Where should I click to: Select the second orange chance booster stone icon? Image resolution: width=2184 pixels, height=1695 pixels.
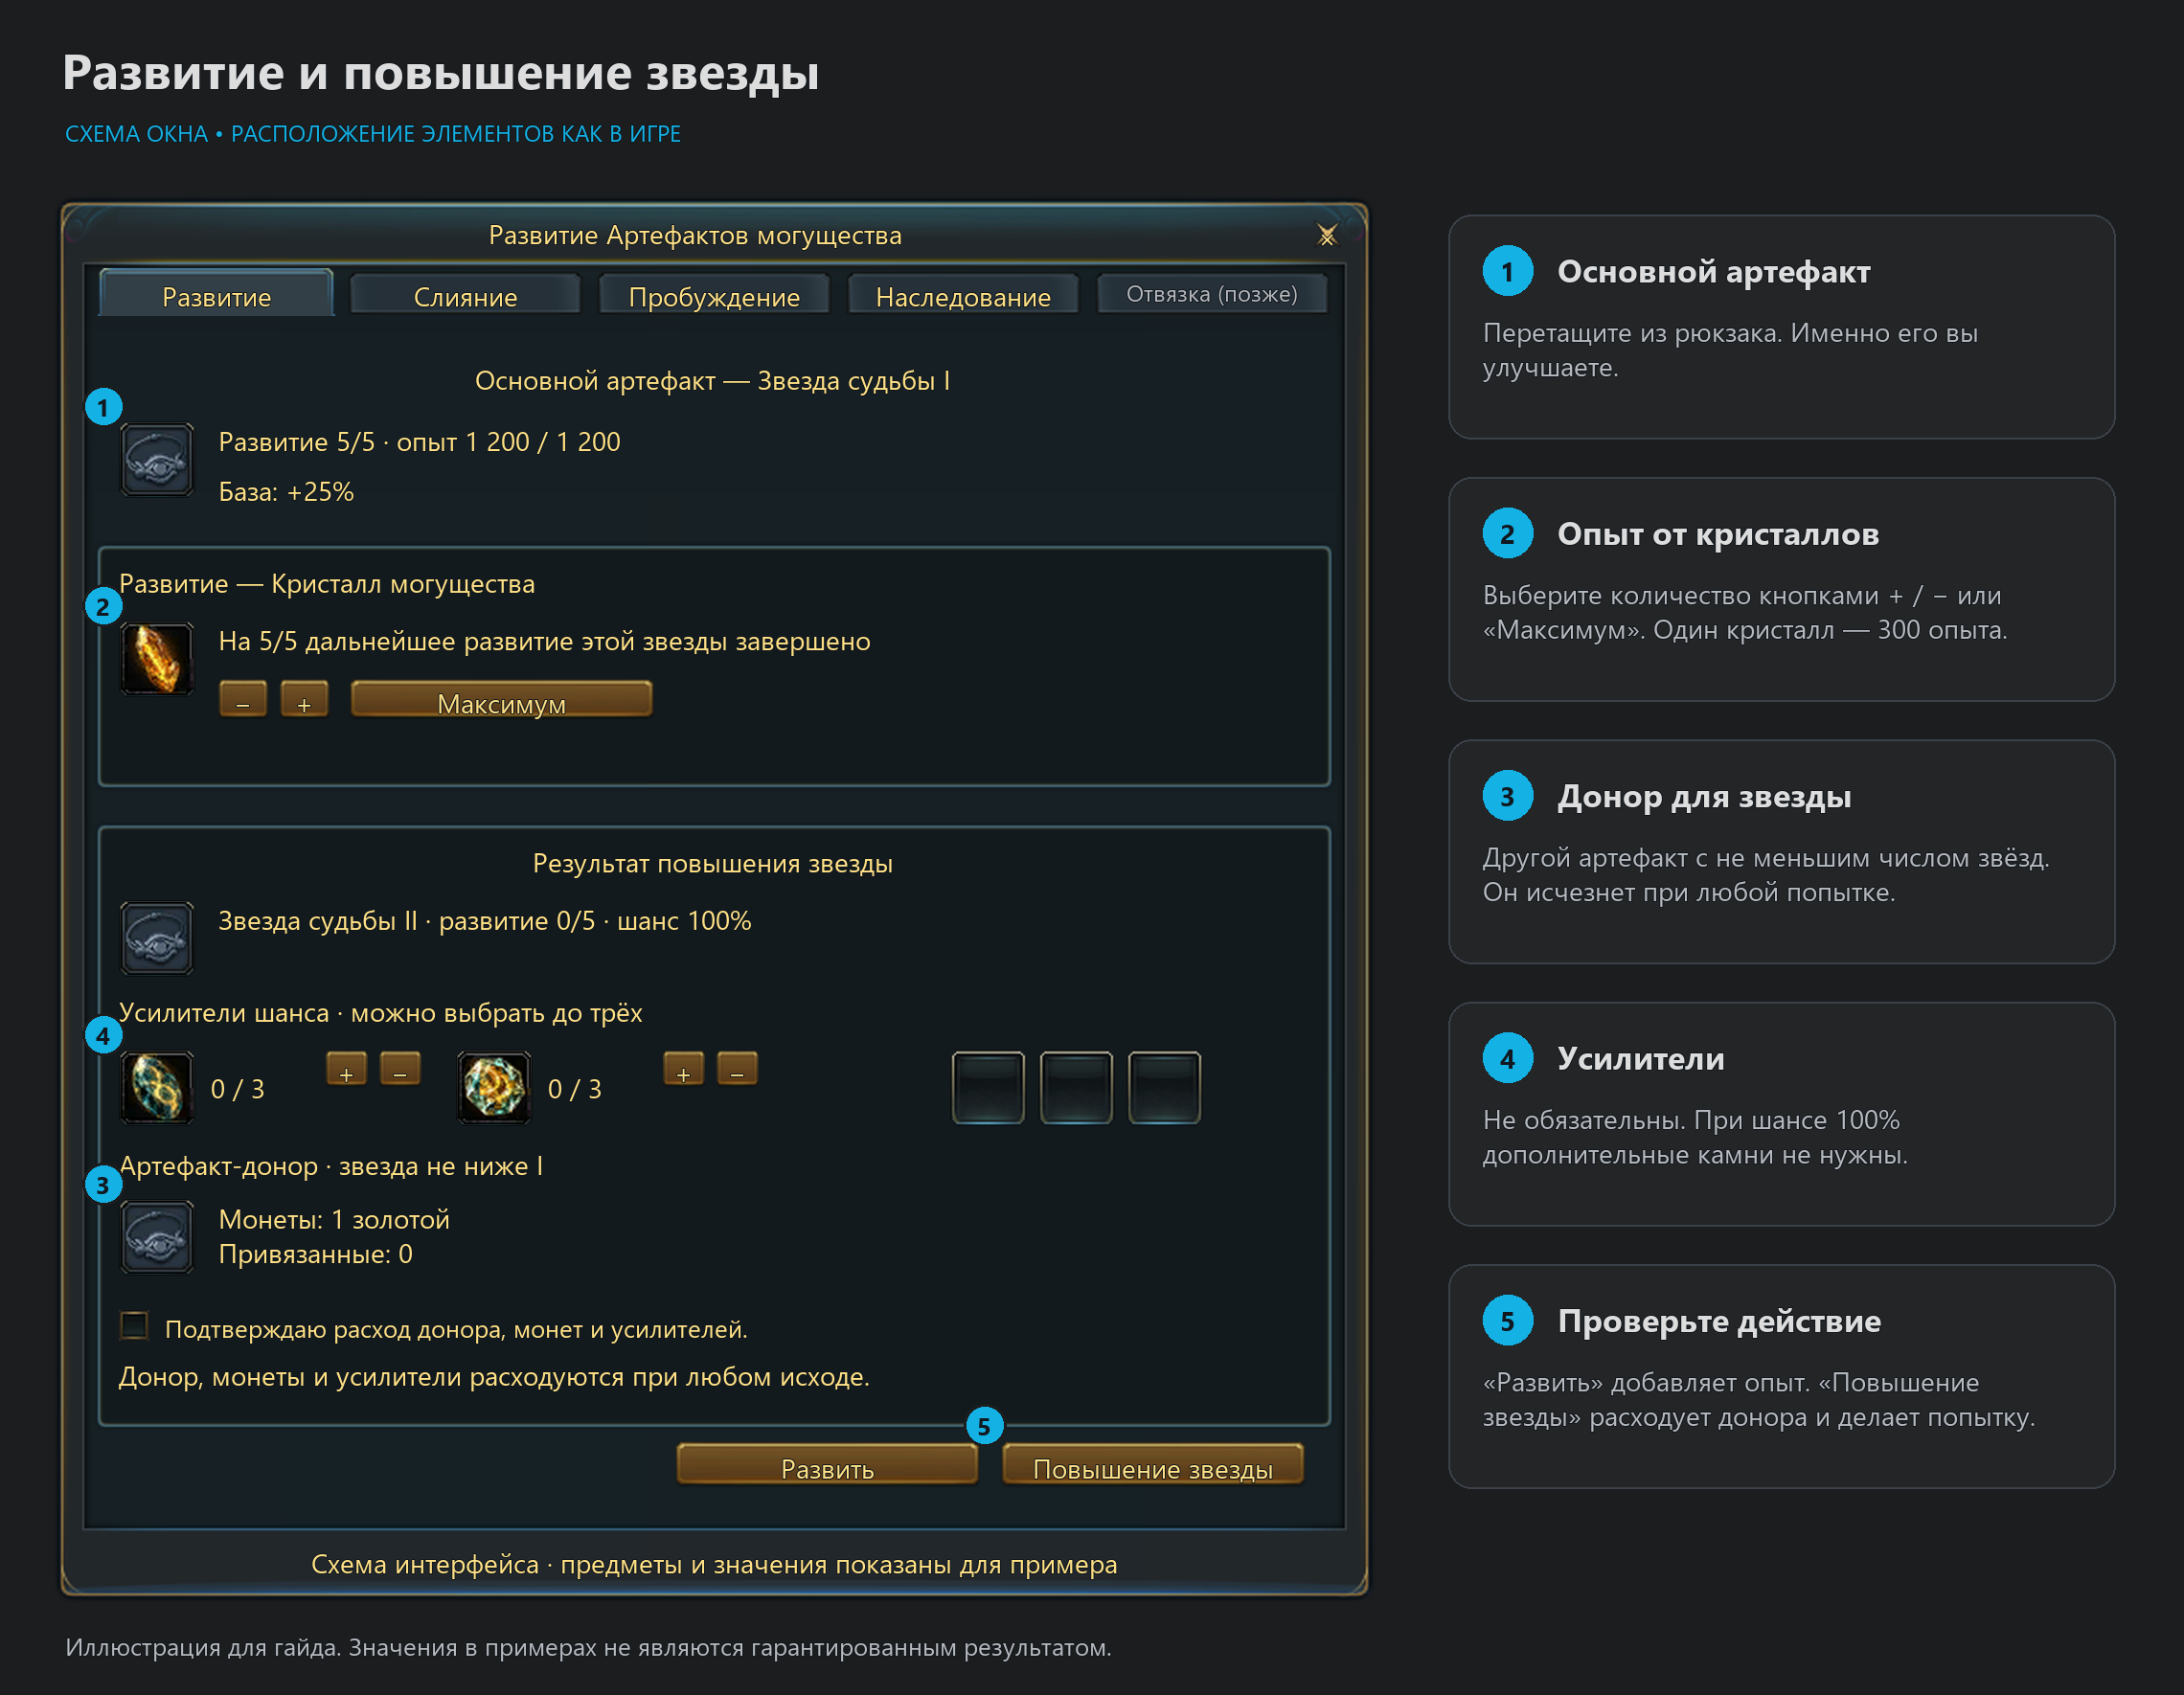pos(494,1088)
